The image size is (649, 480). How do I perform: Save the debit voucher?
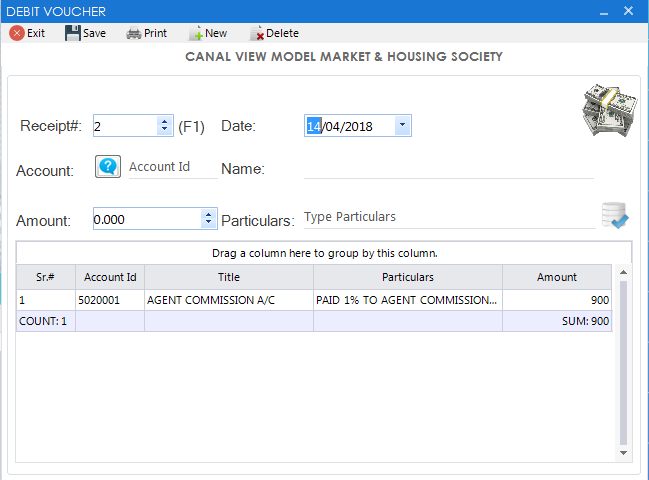click(x=85, y=33)
